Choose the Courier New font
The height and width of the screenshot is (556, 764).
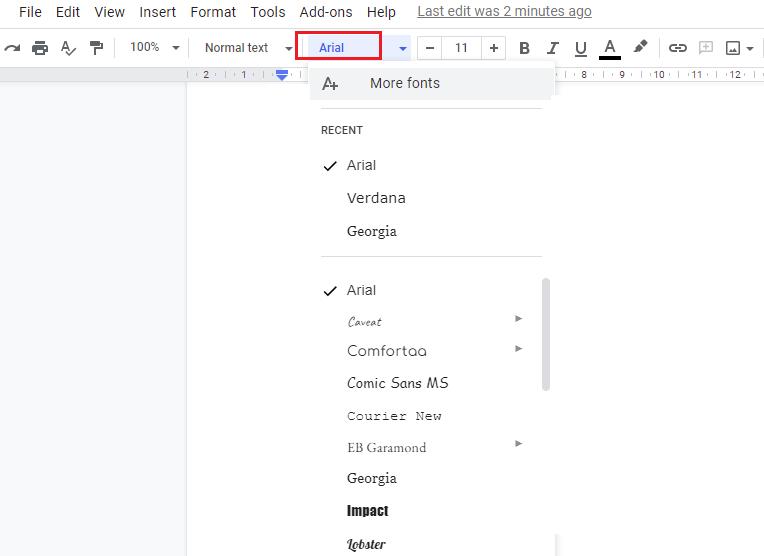[x=394, y=416]
